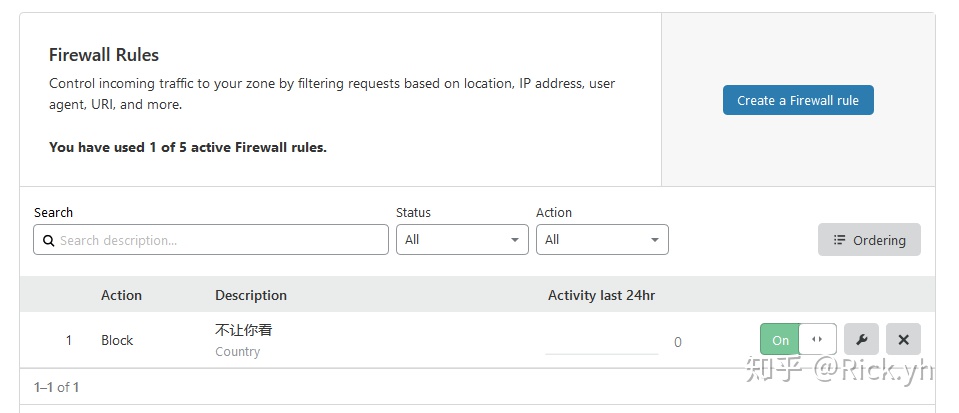Viewport: 959px width, 413px height.
Task: Select the rule description 不让你看
Action: point(243,330)
